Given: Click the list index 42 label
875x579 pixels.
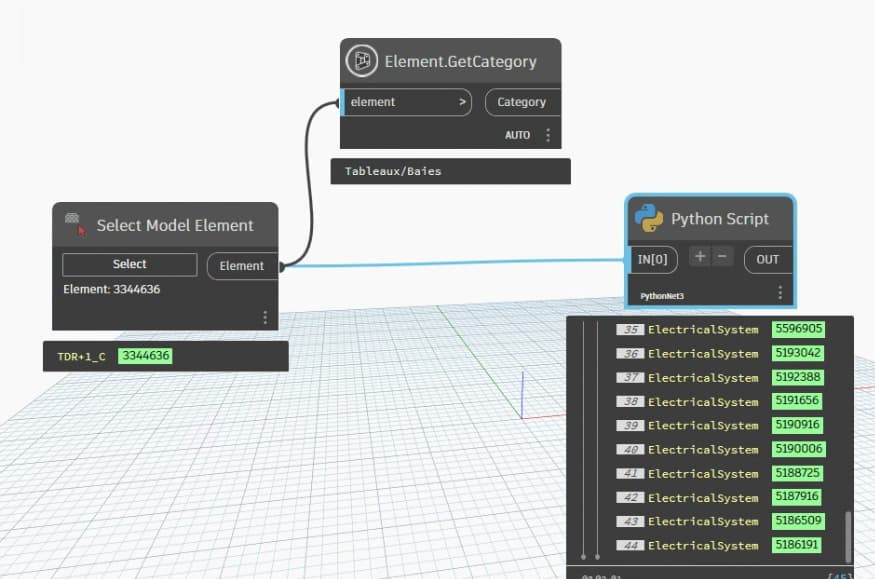Looking at the screenshot, I should 630,498.
